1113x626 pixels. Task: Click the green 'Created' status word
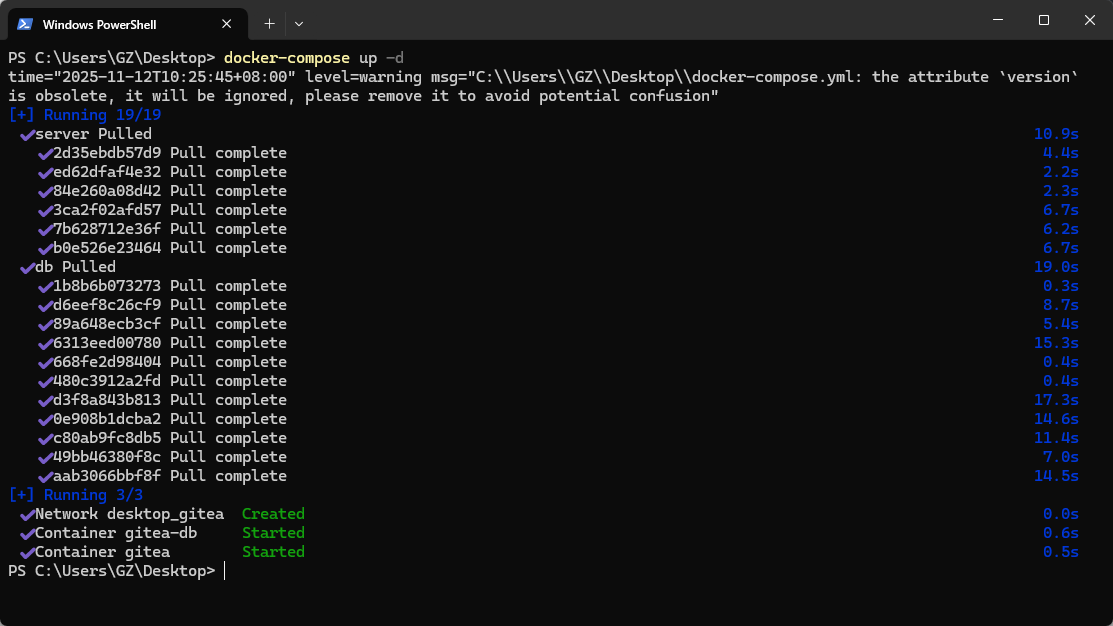point(273,514)
